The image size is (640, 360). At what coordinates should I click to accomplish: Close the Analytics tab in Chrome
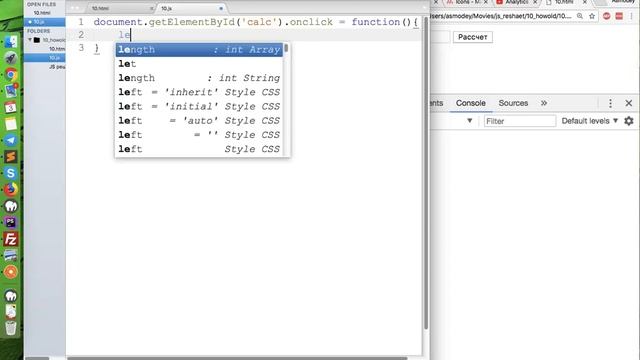coord(535,2)
